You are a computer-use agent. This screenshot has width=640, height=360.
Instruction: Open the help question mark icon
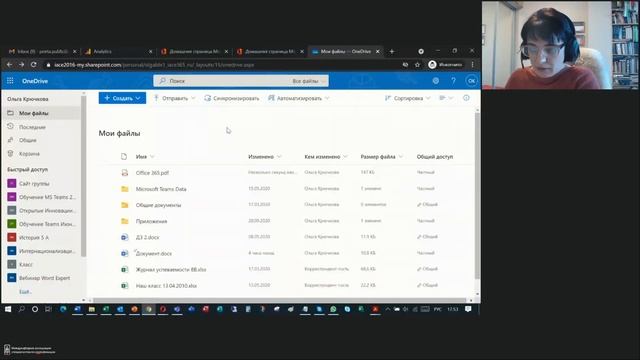(x=453, y=81)
